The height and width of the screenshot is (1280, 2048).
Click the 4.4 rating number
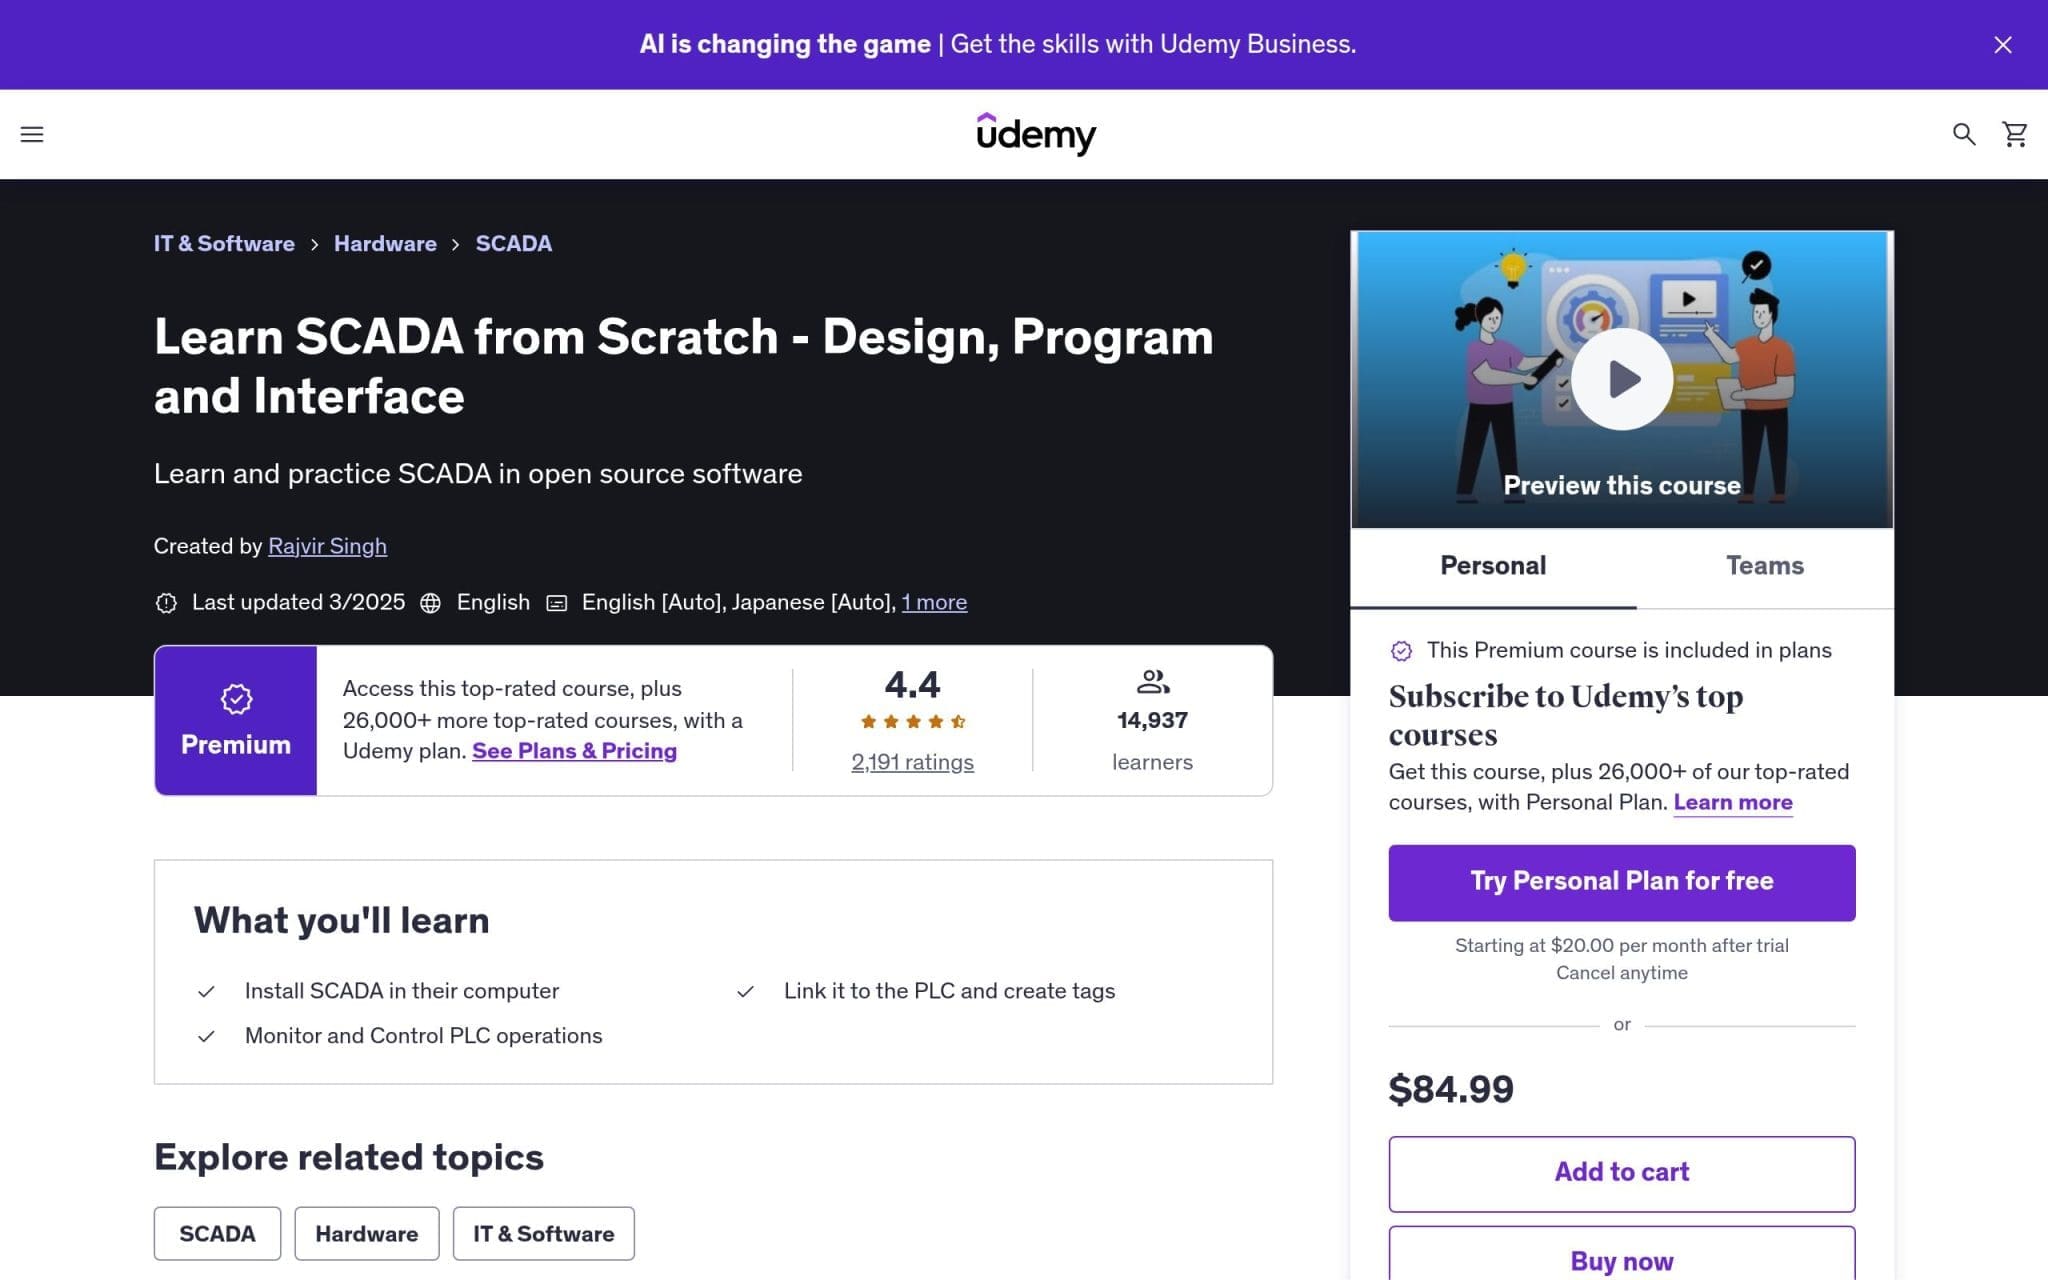pos(912,685)
